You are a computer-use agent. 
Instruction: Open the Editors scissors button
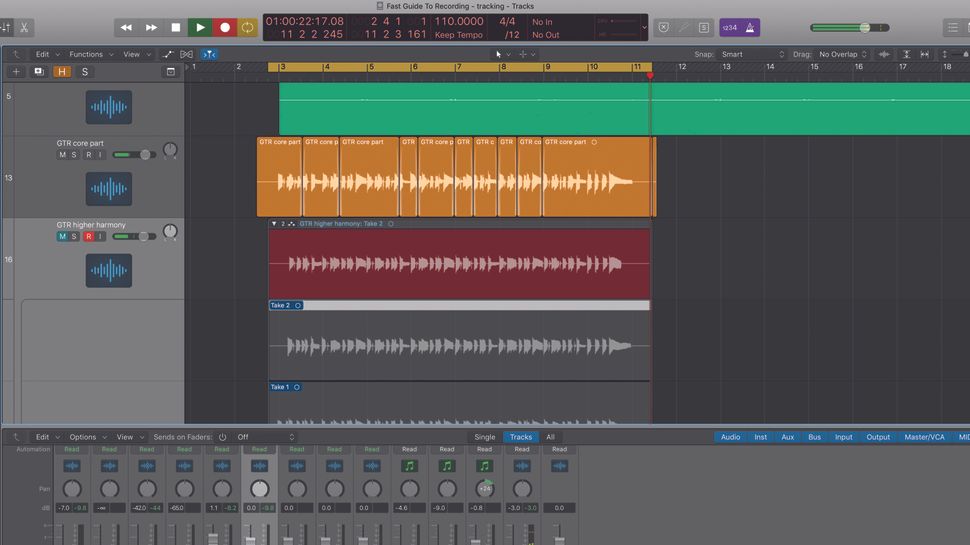[x=24, y=27]
